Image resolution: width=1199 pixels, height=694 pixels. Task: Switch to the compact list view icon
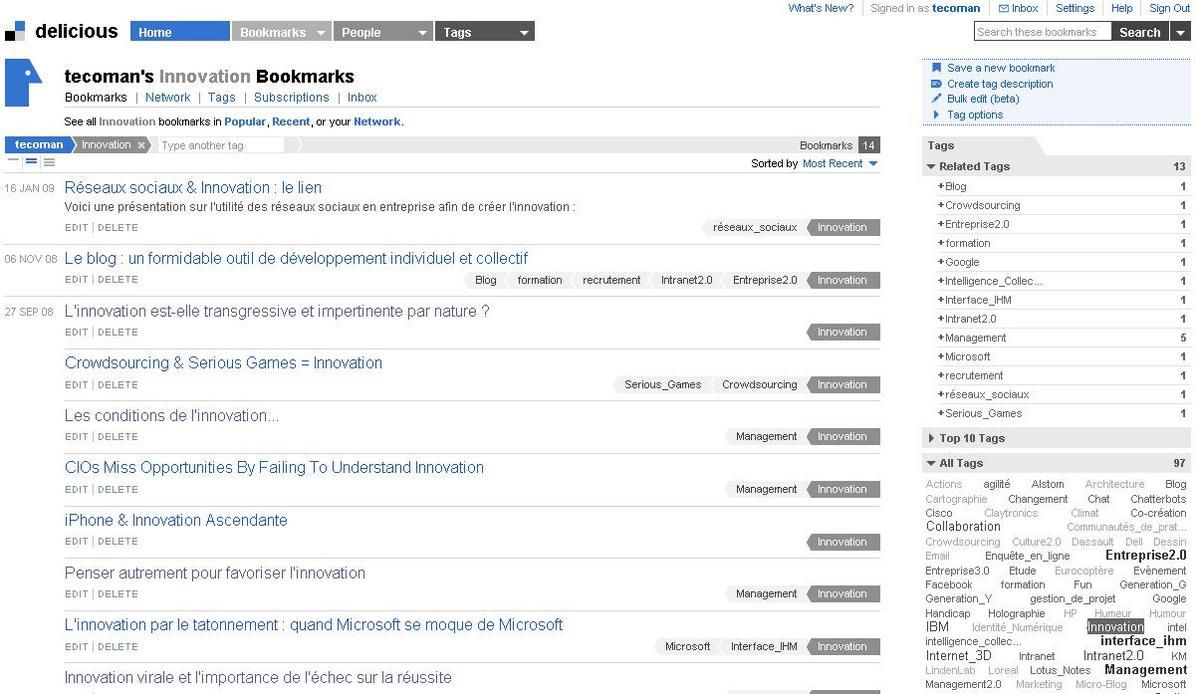(x=13, y=161)
